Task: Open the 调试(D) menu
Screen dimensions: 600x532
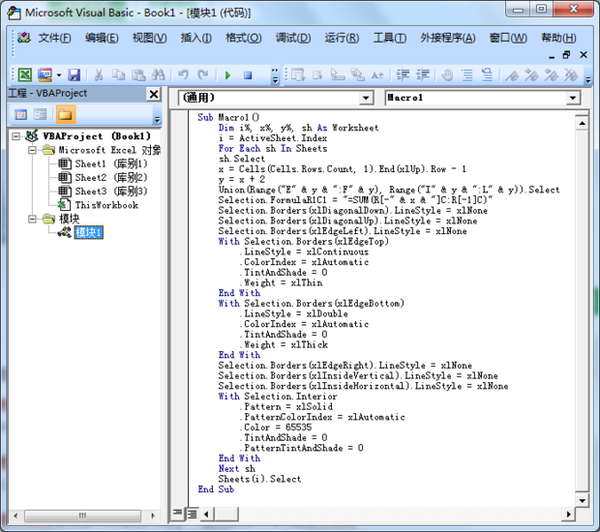Action: [x=293, y=38]
